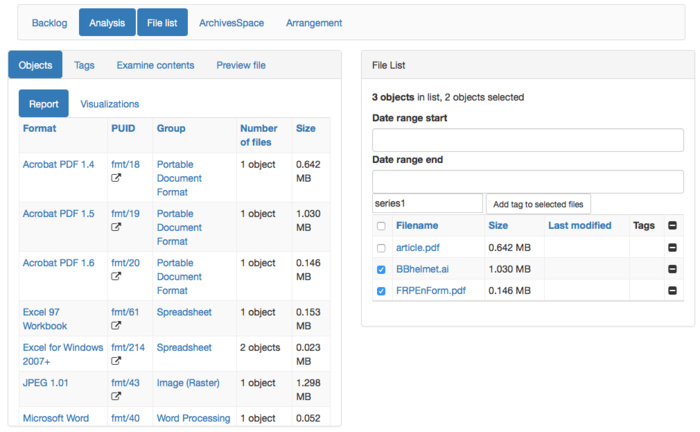Open external link icon for fmt/19
Viewport: 700px width, 432px height.
[x=116, y=228]
